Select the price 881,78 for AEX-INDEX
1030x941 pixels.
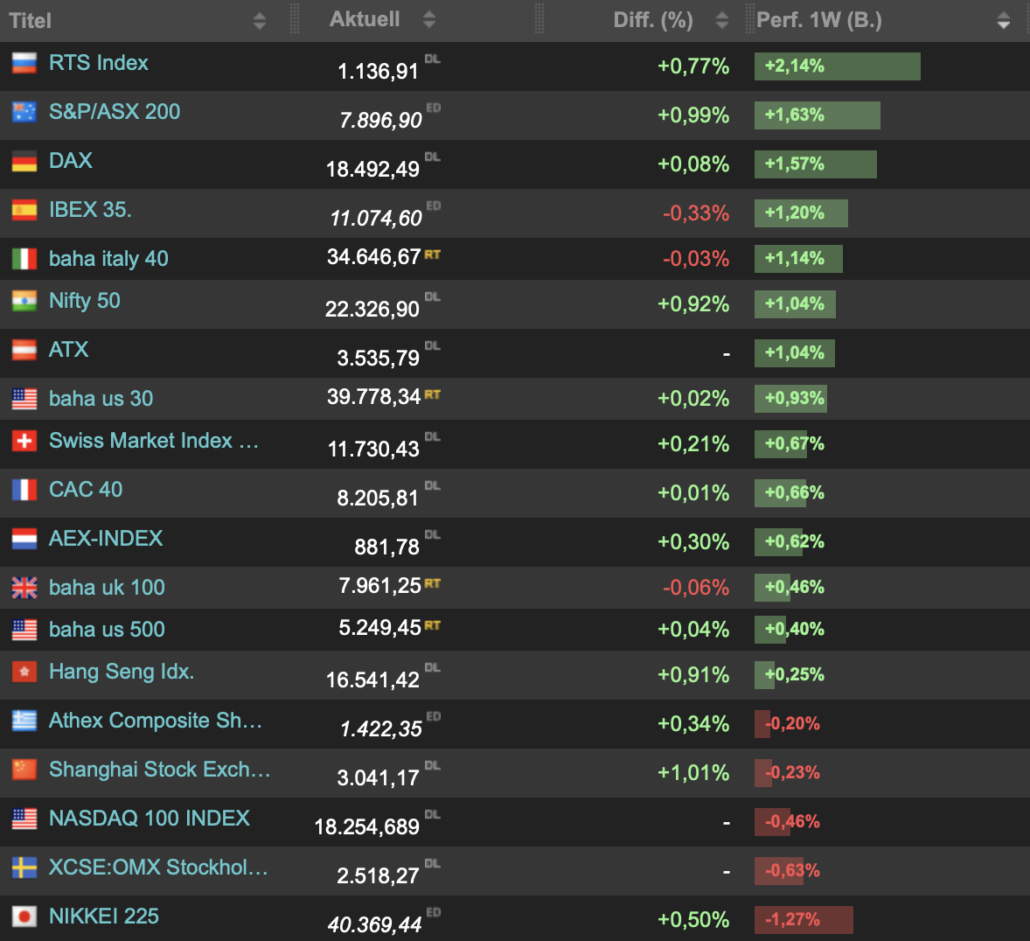[387, 548]
